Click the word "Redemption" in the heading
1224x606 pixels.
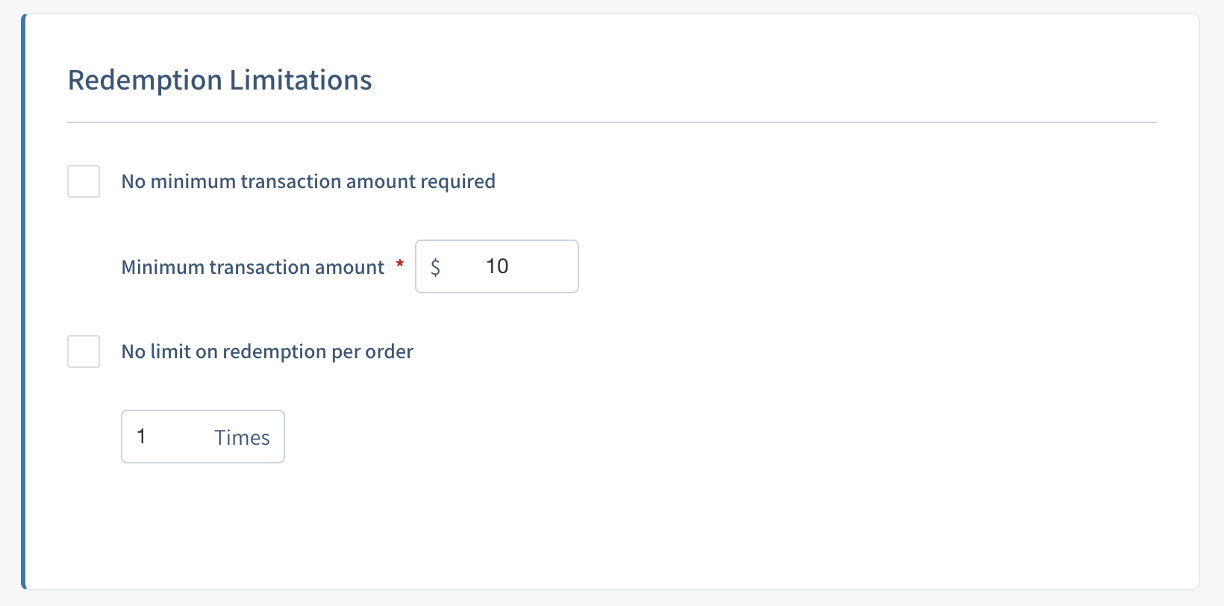point(145,80)
